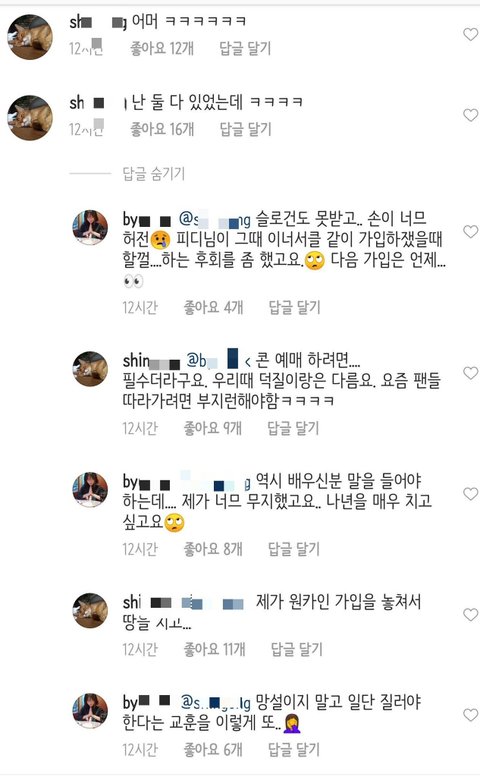Collapse replies via '답글 숨기기'
Screen dimensions: 480x777
(154, 174)
